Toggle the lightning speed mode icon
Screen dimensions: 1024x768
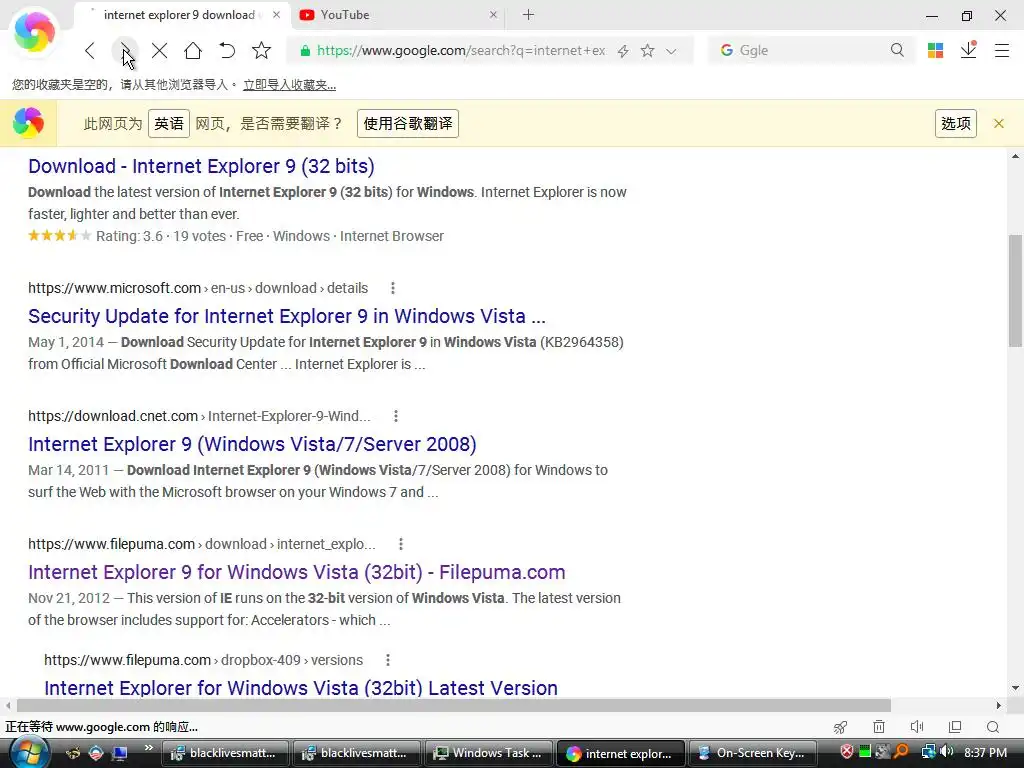pos(623,51)
